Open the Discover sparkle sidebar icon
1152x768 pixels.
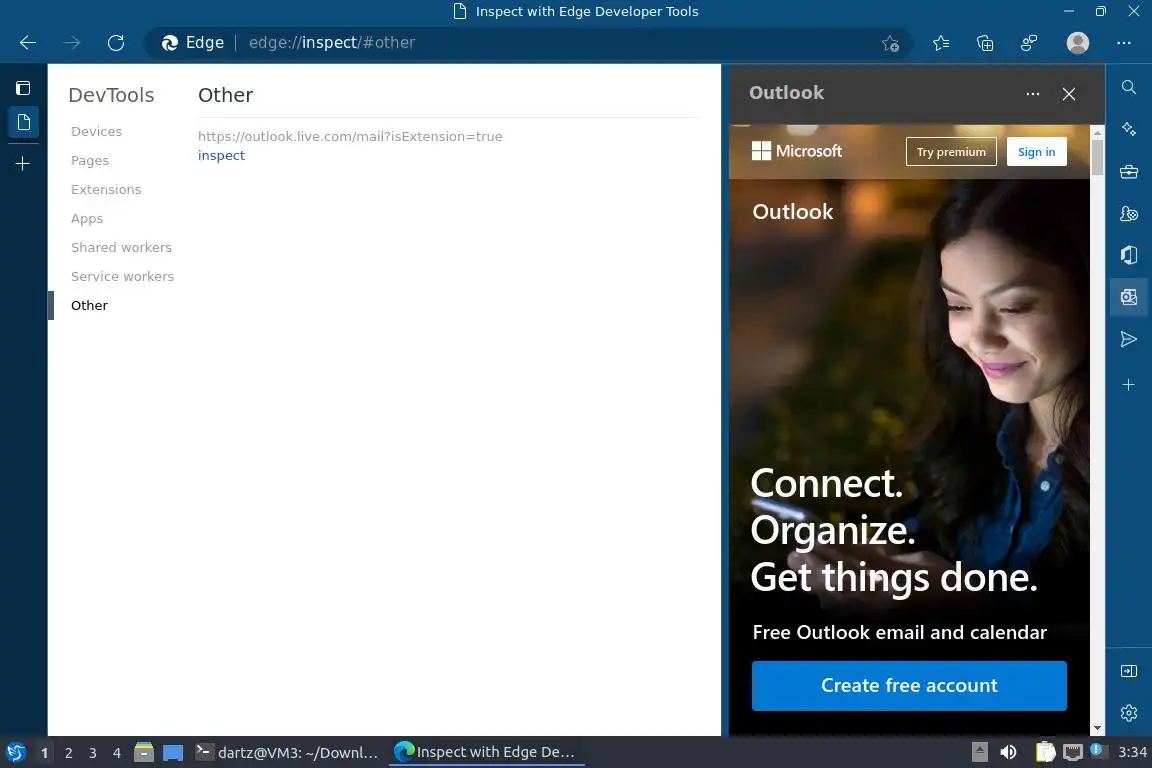pyautogui.click(x=1129, y=129)
